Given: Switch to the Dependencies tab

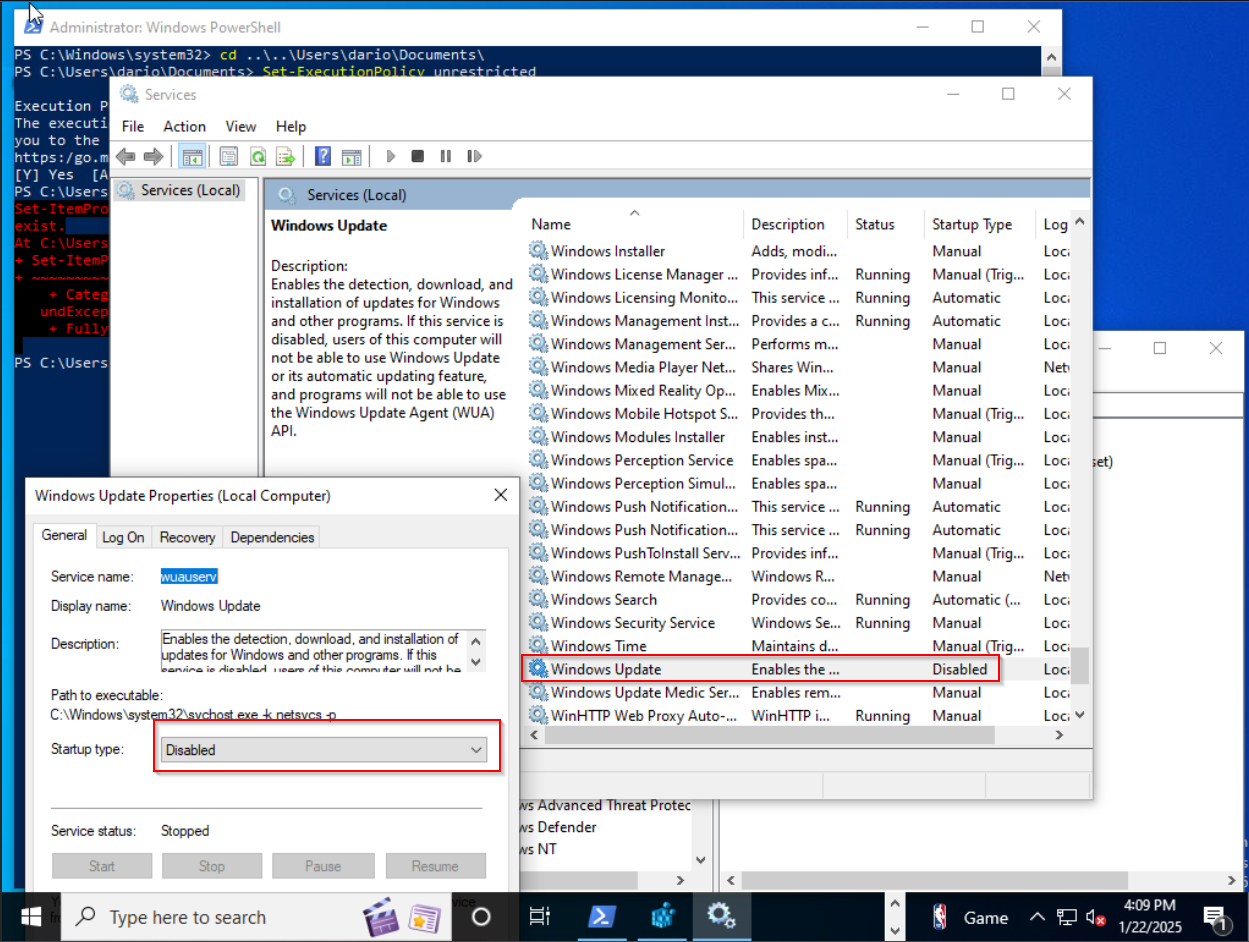Looking at the screenshot, I should point(272,537).
